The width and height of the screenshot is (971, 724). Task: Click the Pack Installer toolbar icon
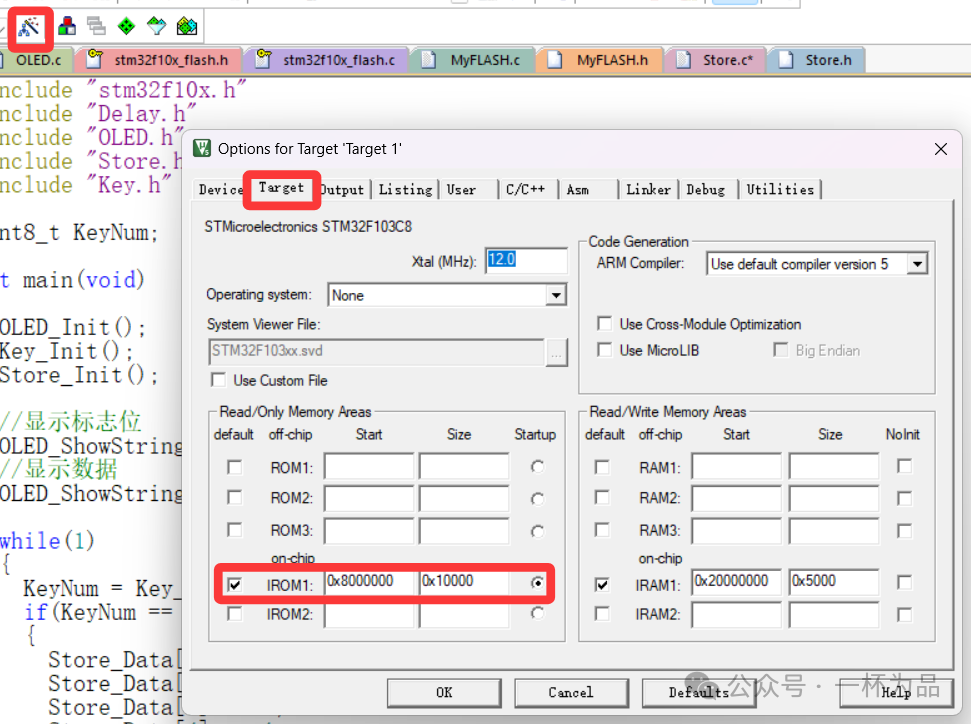[x=66, y=27]
